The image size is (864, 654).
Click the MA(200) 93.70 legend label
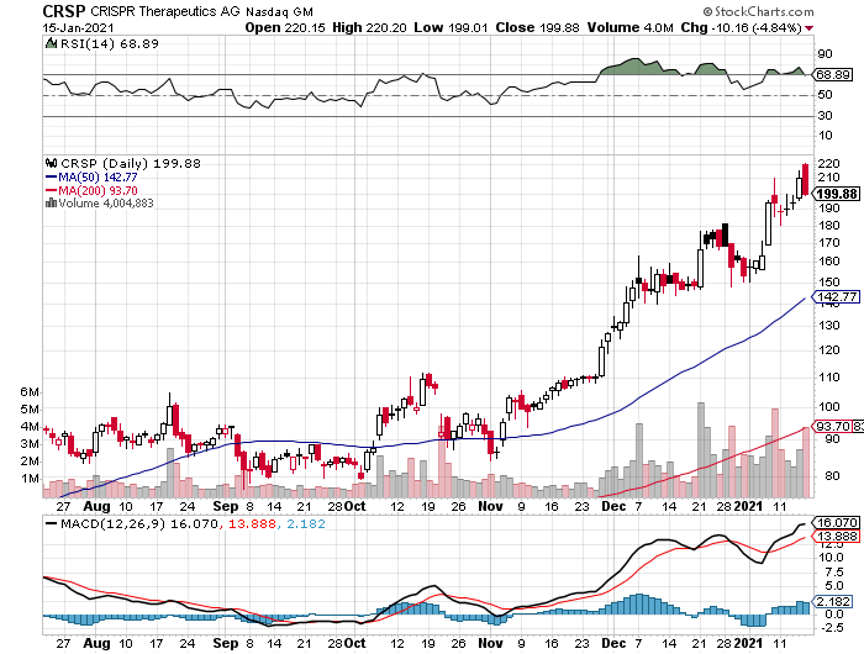click(98, 191)
